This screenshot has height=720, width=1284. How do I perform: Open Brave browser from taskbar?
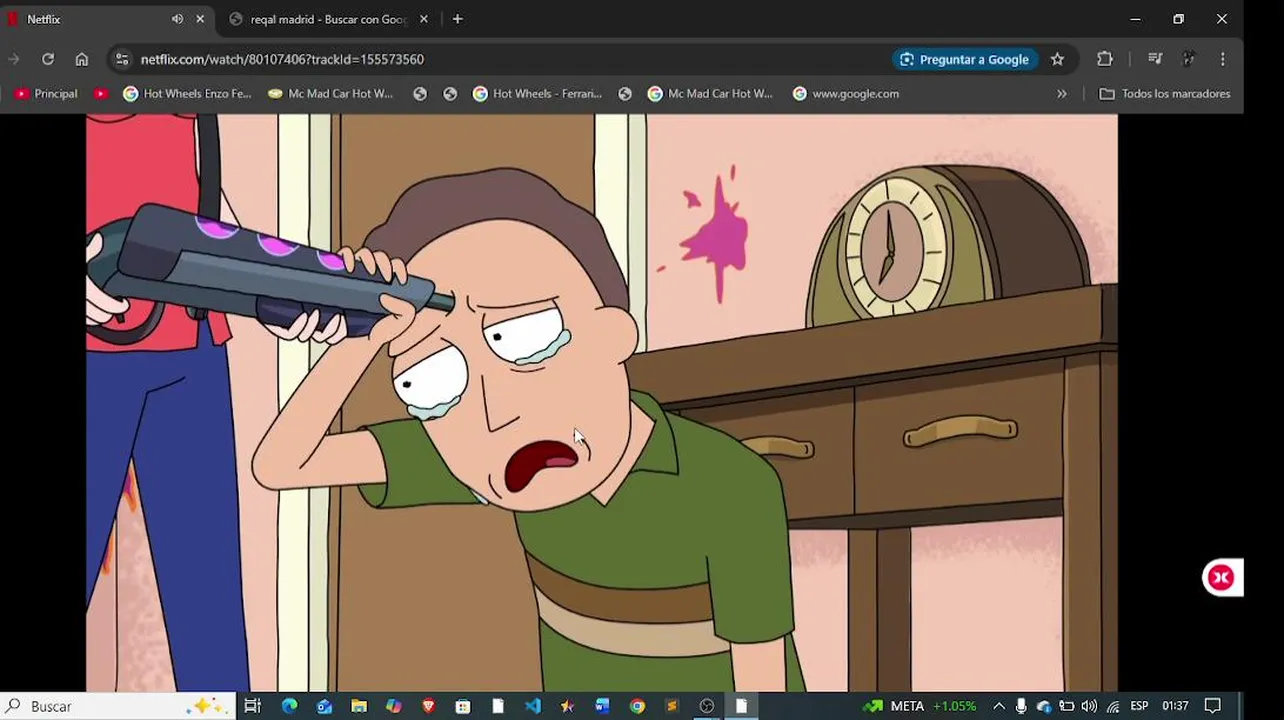coord(428,706)
